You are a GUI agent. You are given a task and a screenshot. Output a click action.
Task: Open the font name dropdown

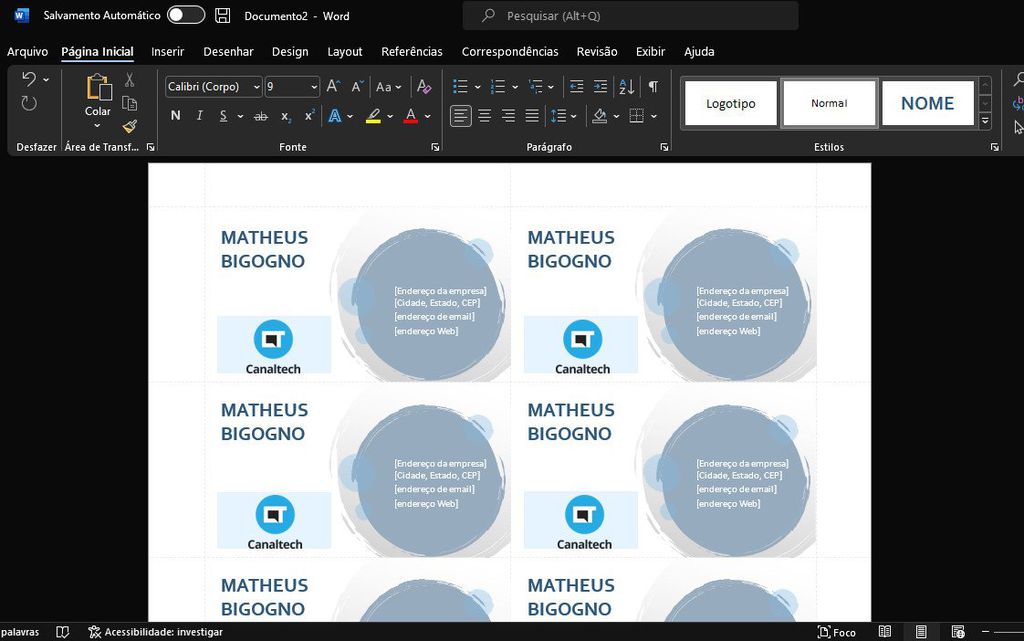pos(257,87)
